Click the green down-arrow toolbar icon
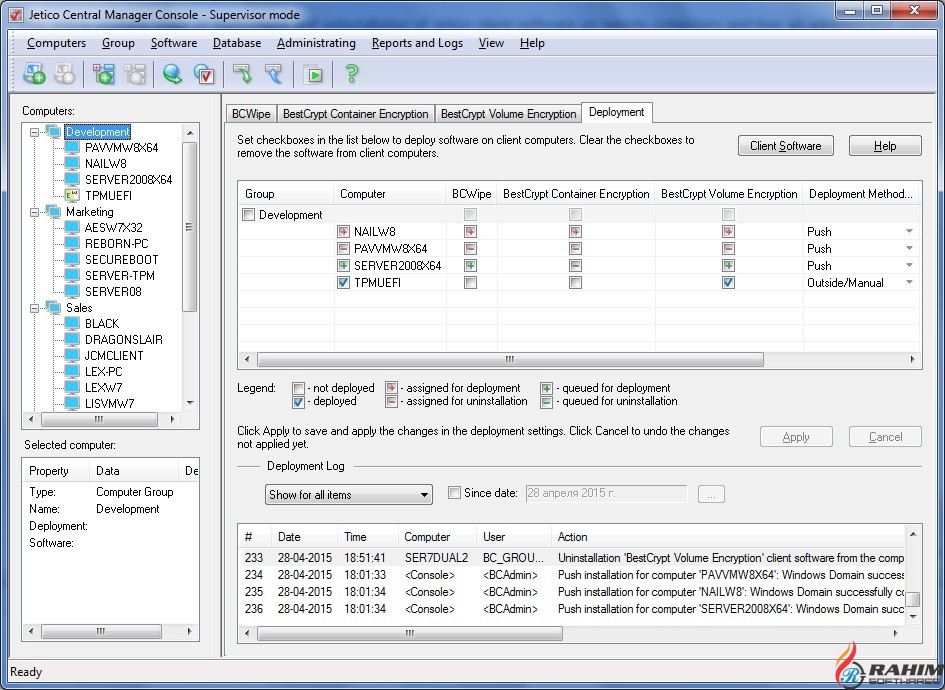Image resolution: width=945 pixels, height=690 pixels. coord(242,74)
